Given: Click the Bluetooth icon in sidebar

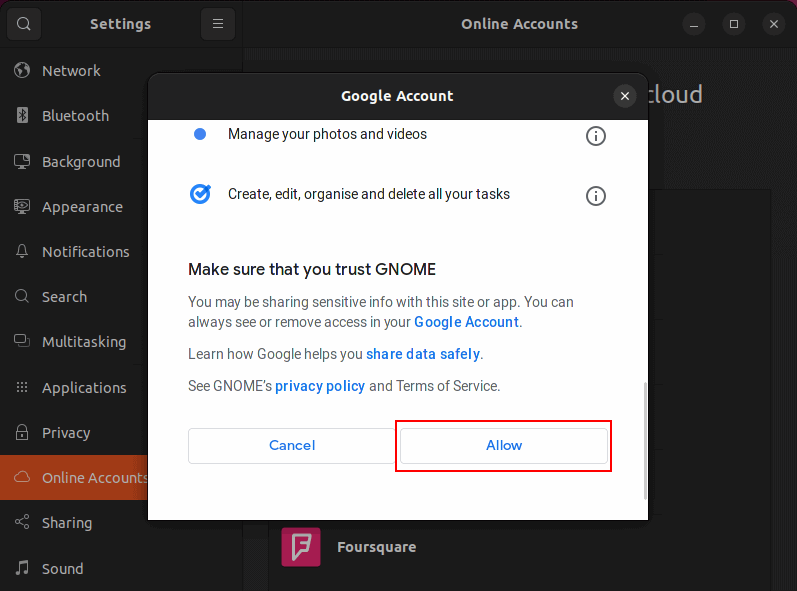Looking at the screenshot, I should pos(22,115).
